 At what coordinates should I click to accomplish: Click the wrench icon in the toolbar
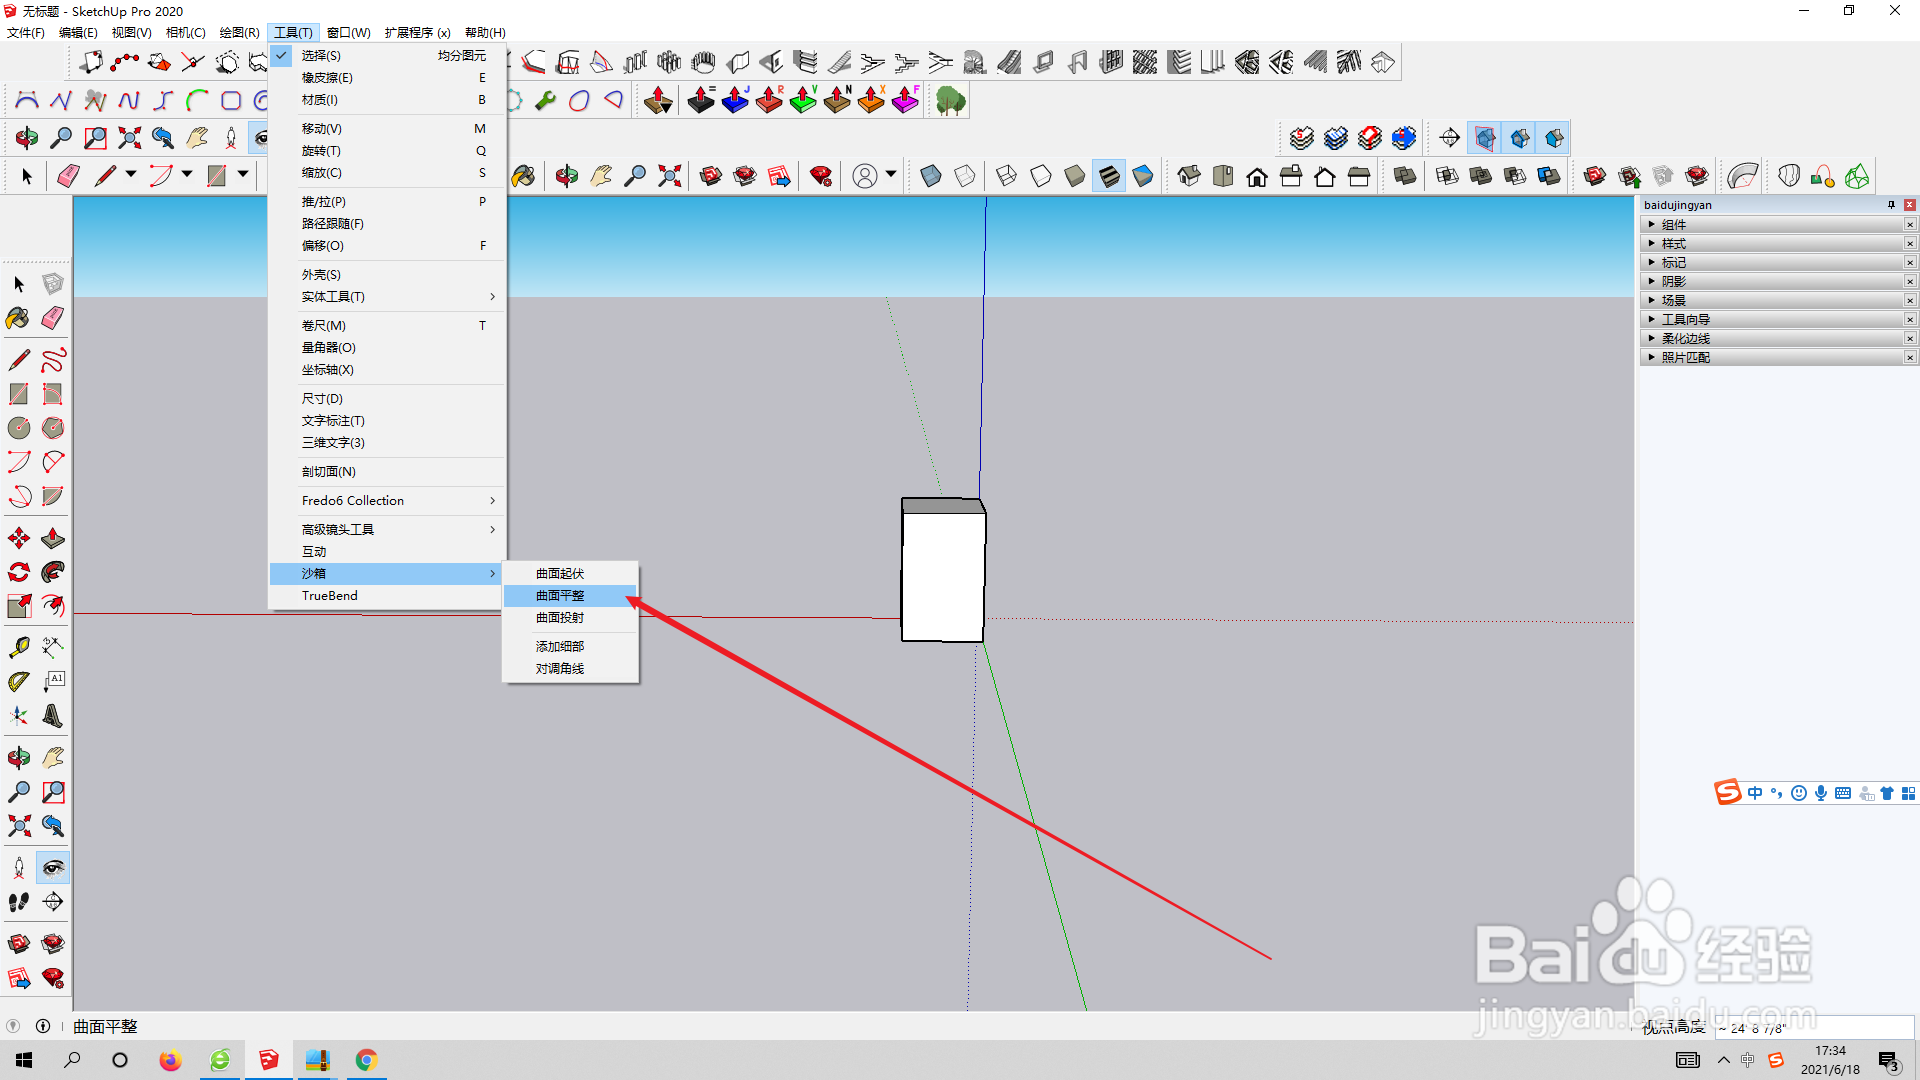tap(546, 100)
